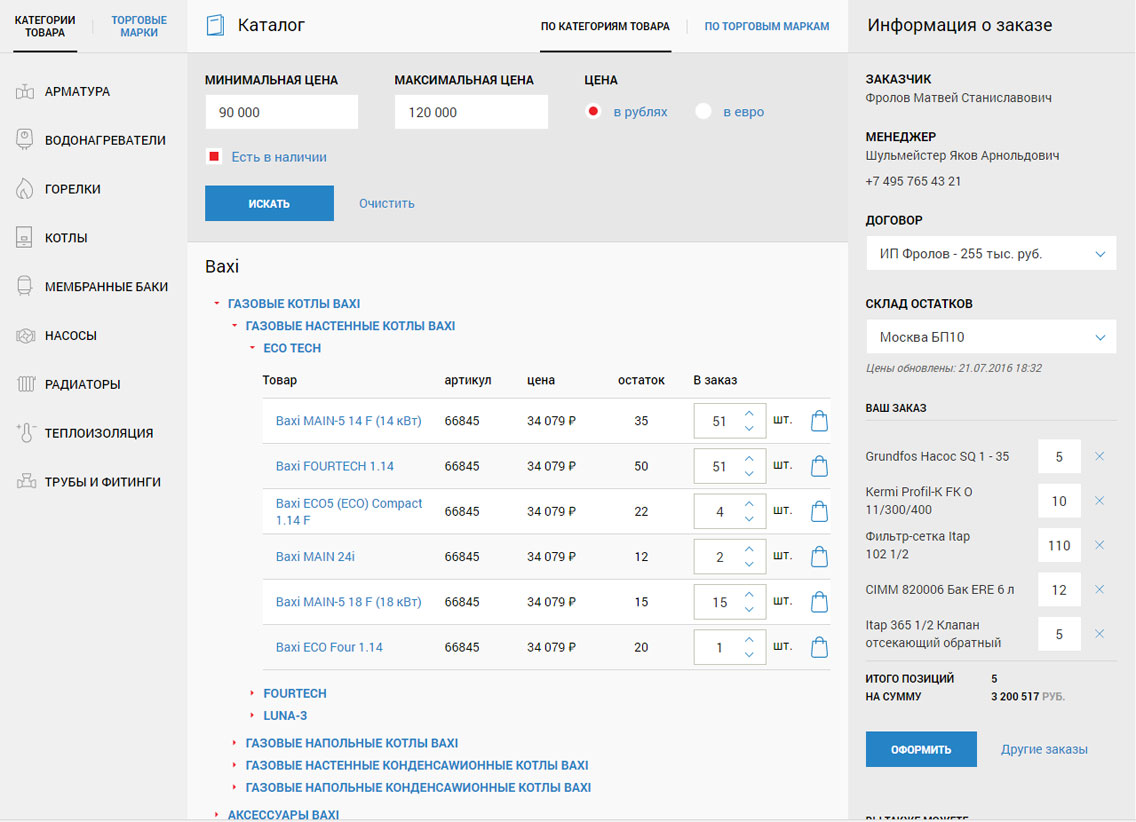Increase quantity for Baxi ECO5 Compact
This screenshot has height=822, width=1136.
point(749,504)
